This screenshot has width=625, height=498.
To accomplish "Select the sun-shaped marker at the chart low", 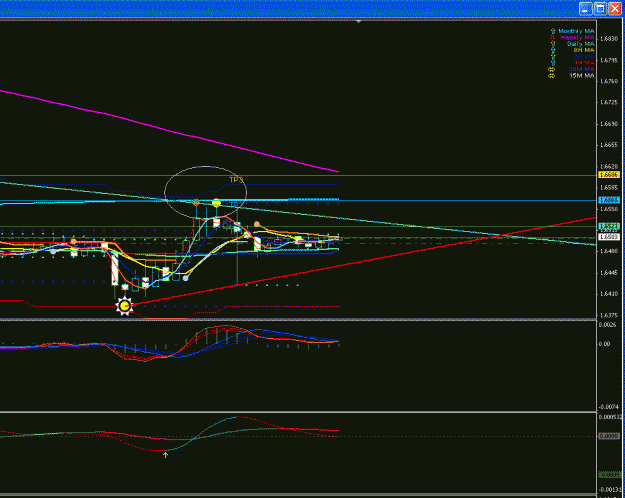I will [x=125, y=306].
